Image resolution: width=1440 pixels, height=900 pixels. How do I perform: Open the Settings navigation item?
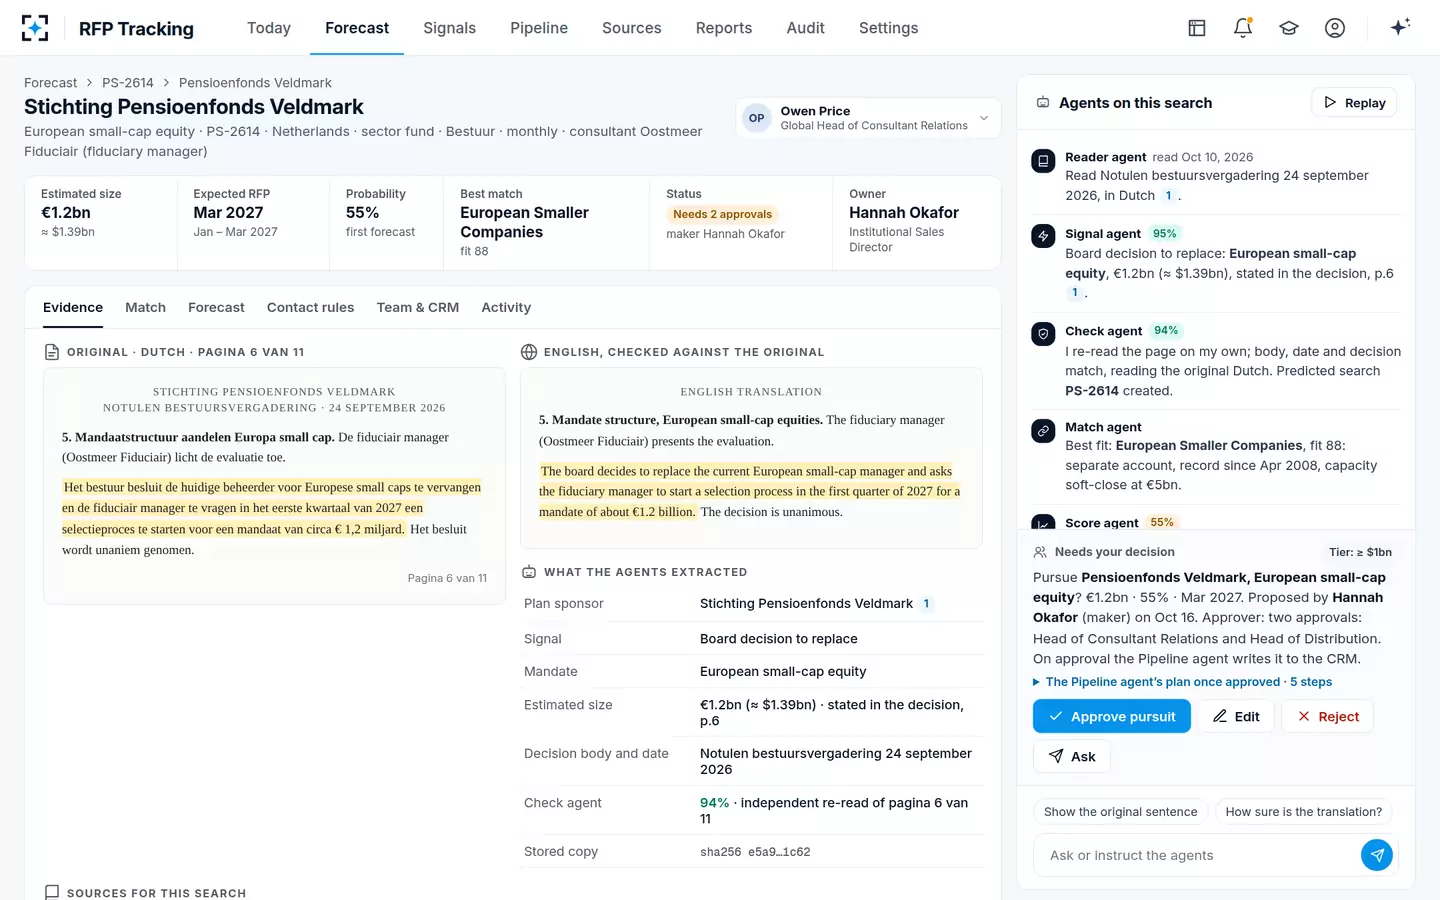point(888,28)
